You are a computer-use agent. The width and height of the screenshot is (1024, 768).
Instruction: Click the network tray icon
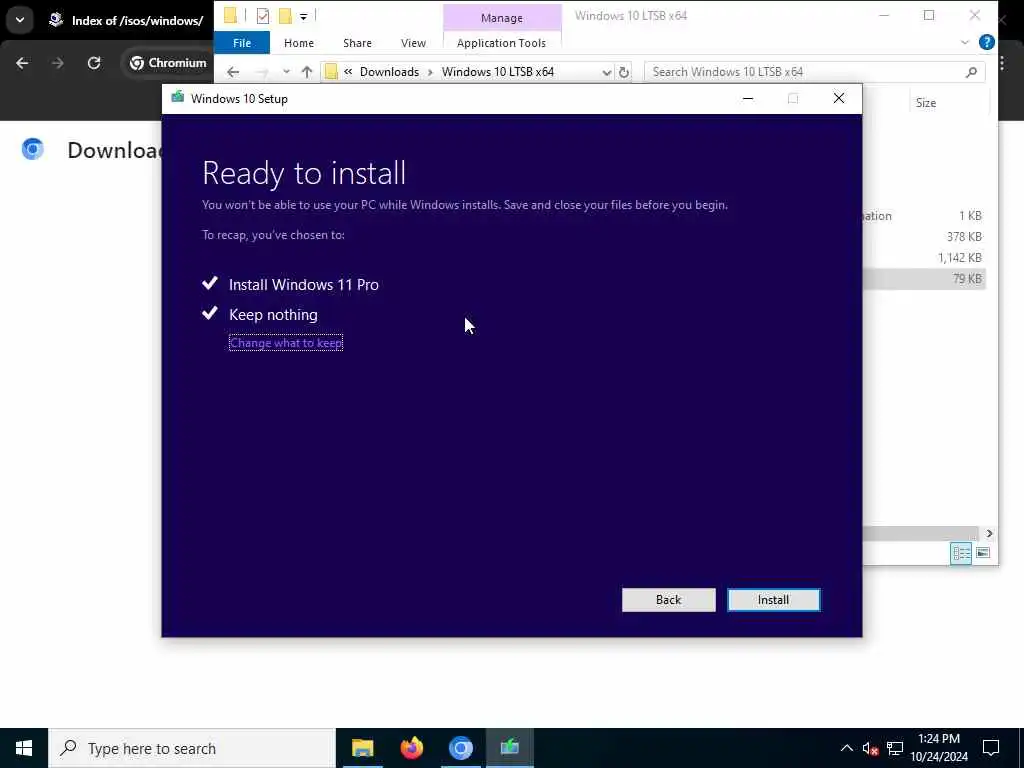[x=895, y=748]
